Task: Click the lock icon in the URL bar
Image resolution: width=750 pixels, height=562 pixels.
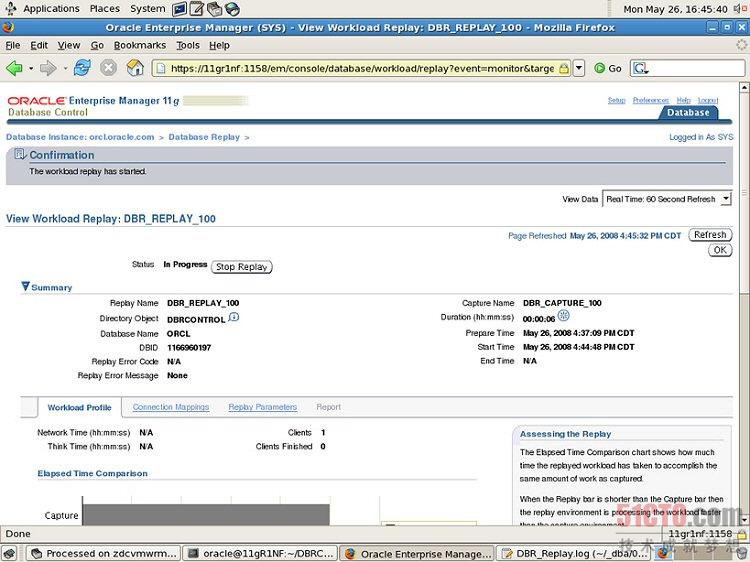Action: tap(564, 69)
